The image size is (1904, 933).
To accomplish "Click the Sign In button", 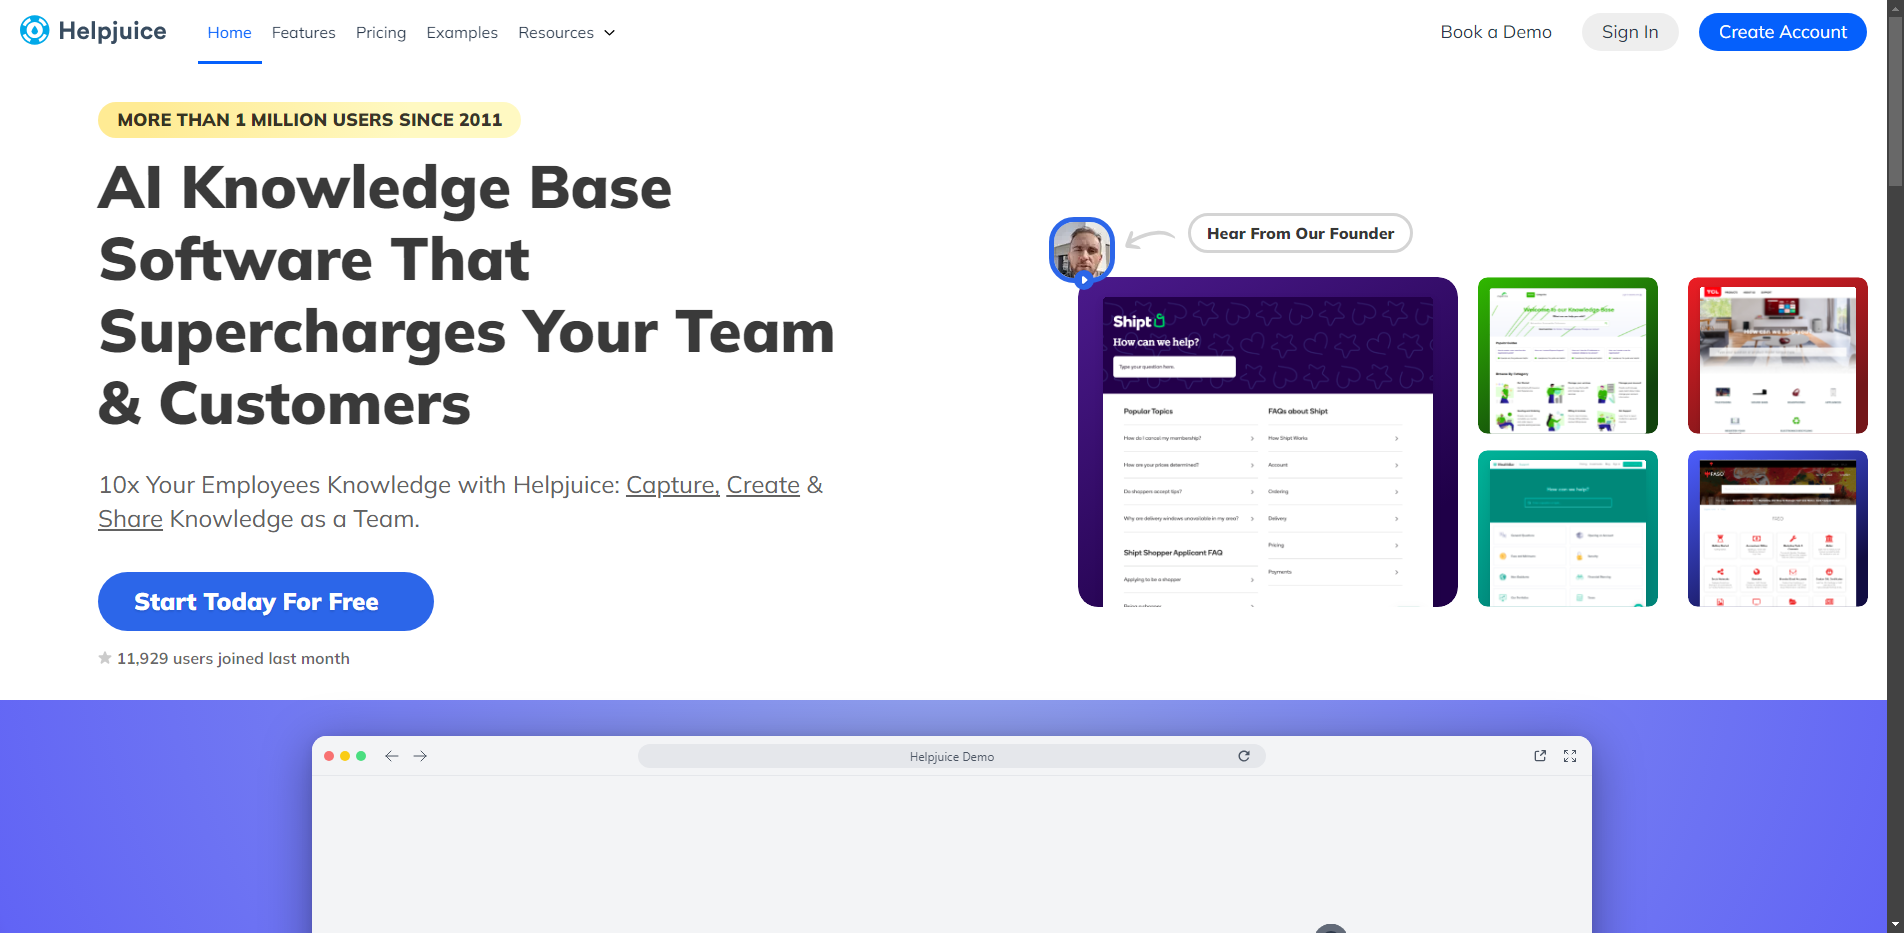I will [1630, 32].
